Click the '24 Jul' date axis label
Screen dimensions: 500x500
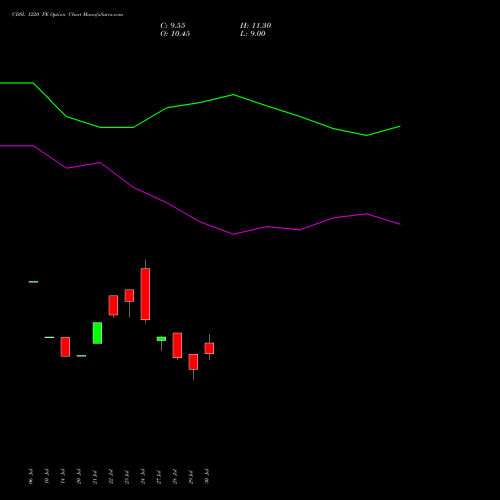tap(143, 476)
